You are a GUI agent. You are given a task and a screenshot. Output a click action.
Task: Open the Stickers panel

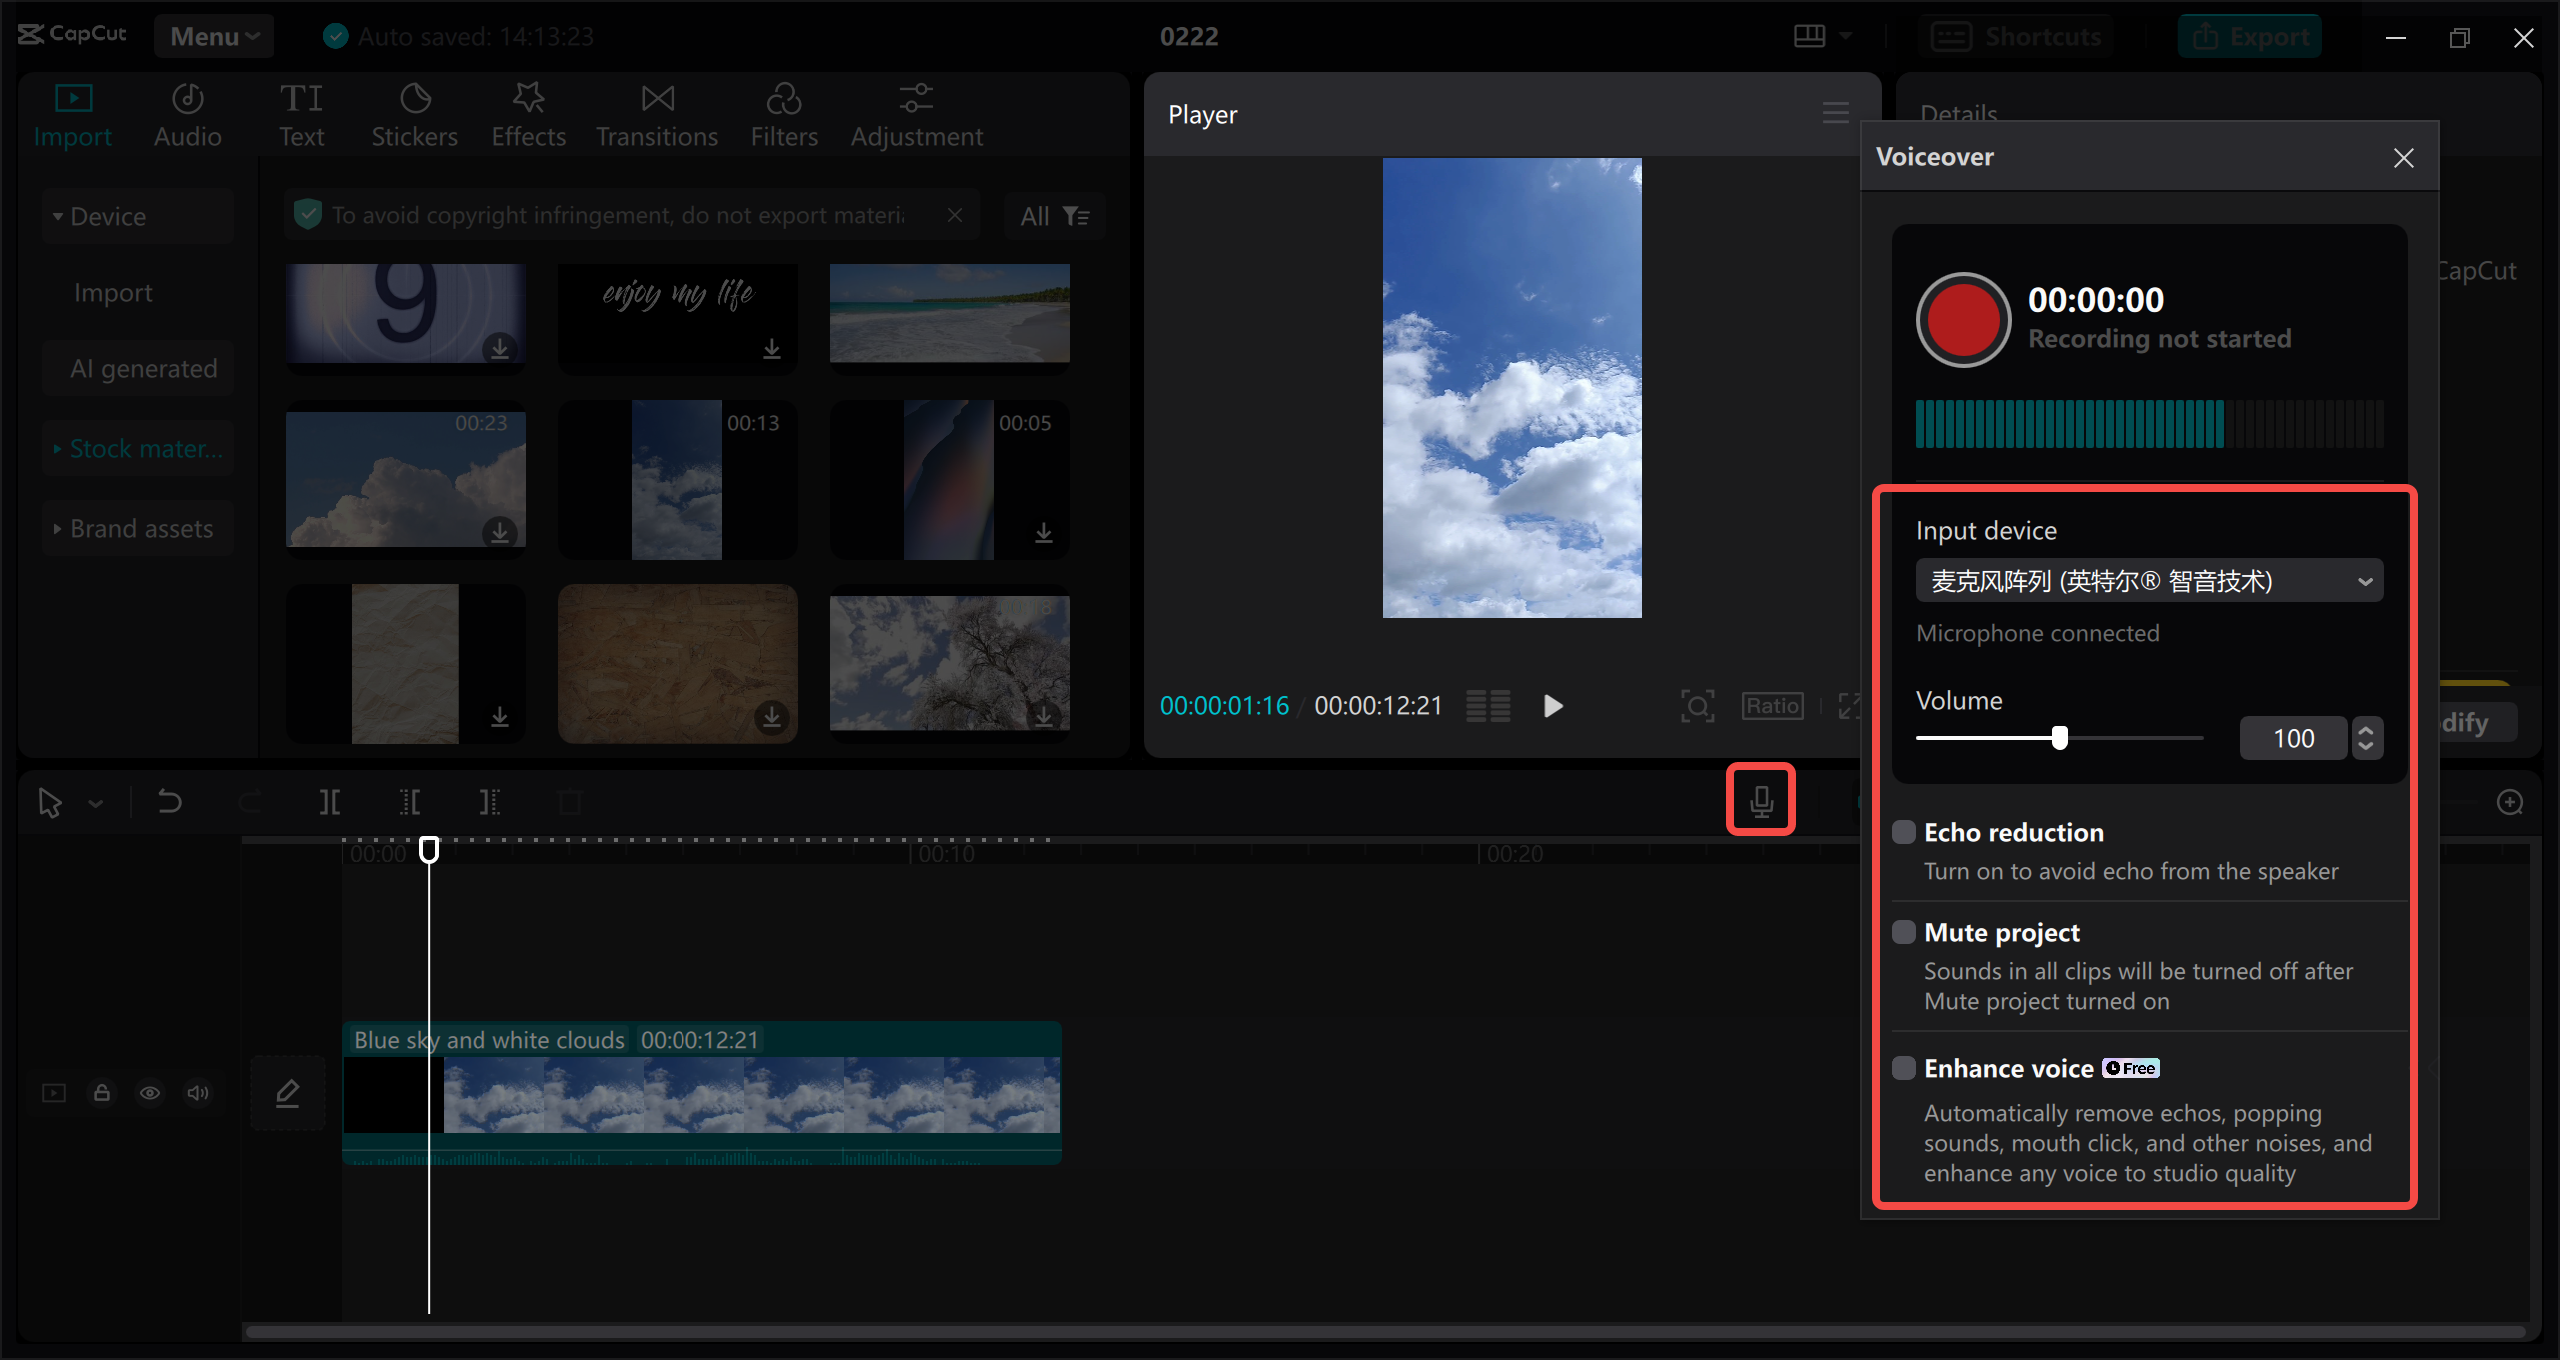414,115
